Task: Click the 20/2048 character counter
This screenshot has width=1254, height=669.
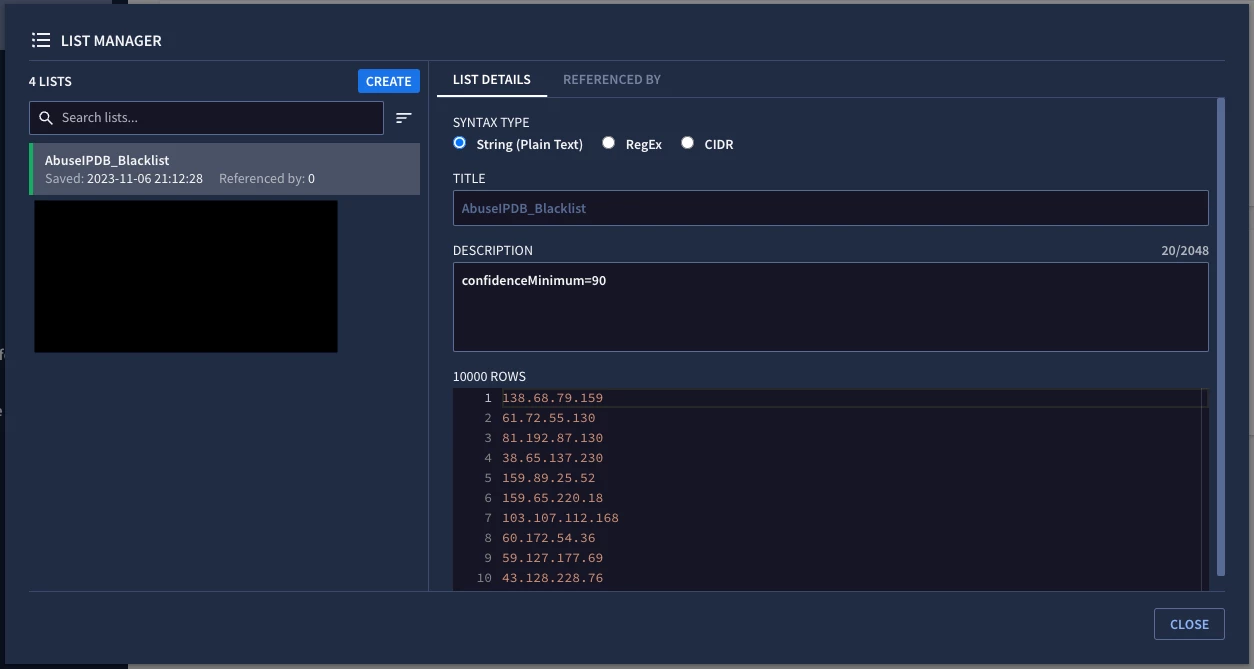Action: tap(1184, 250)
